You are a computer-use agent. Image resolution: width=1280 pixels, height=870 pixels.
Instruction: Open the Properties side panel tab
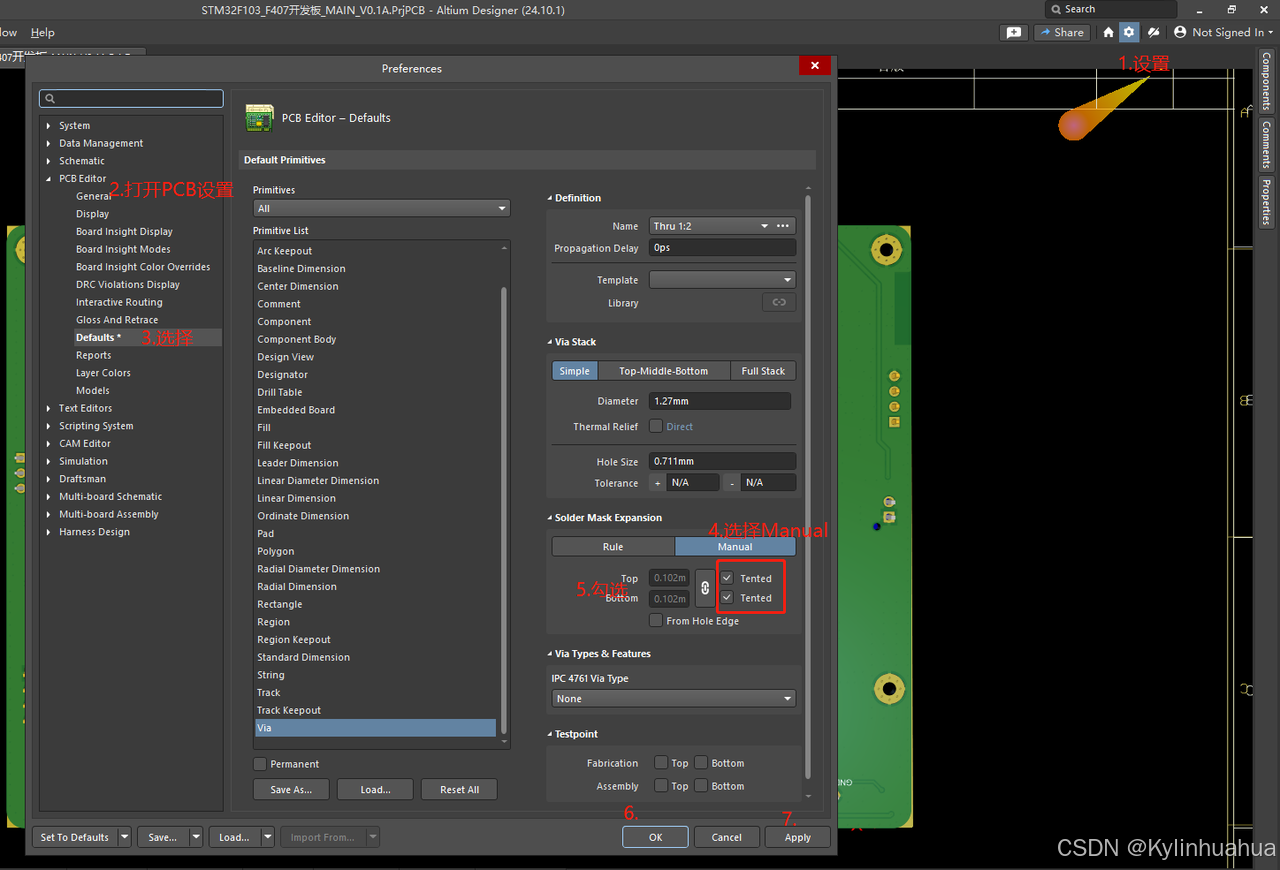[x=1265, y=202]
